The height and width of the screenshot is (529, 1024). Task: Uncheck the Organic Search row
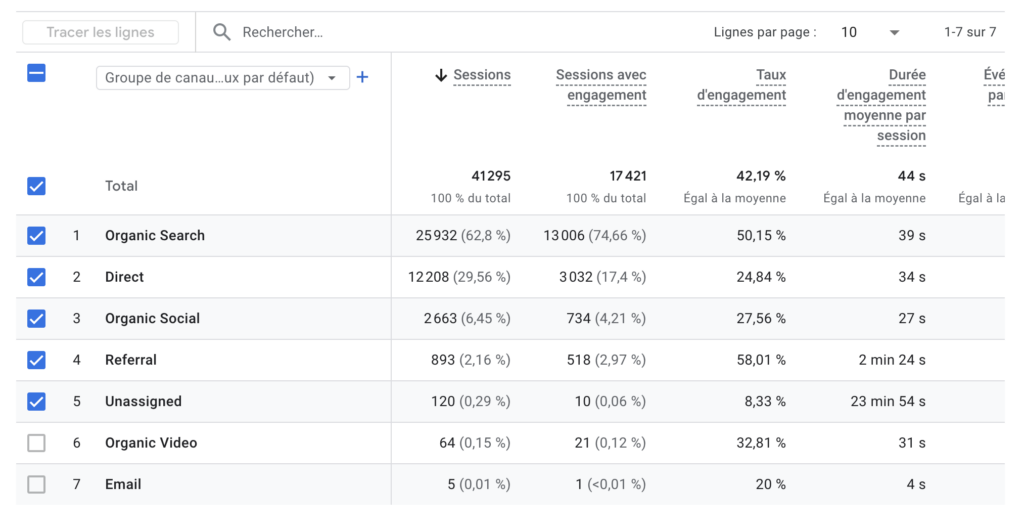click(x=36, y=236)
